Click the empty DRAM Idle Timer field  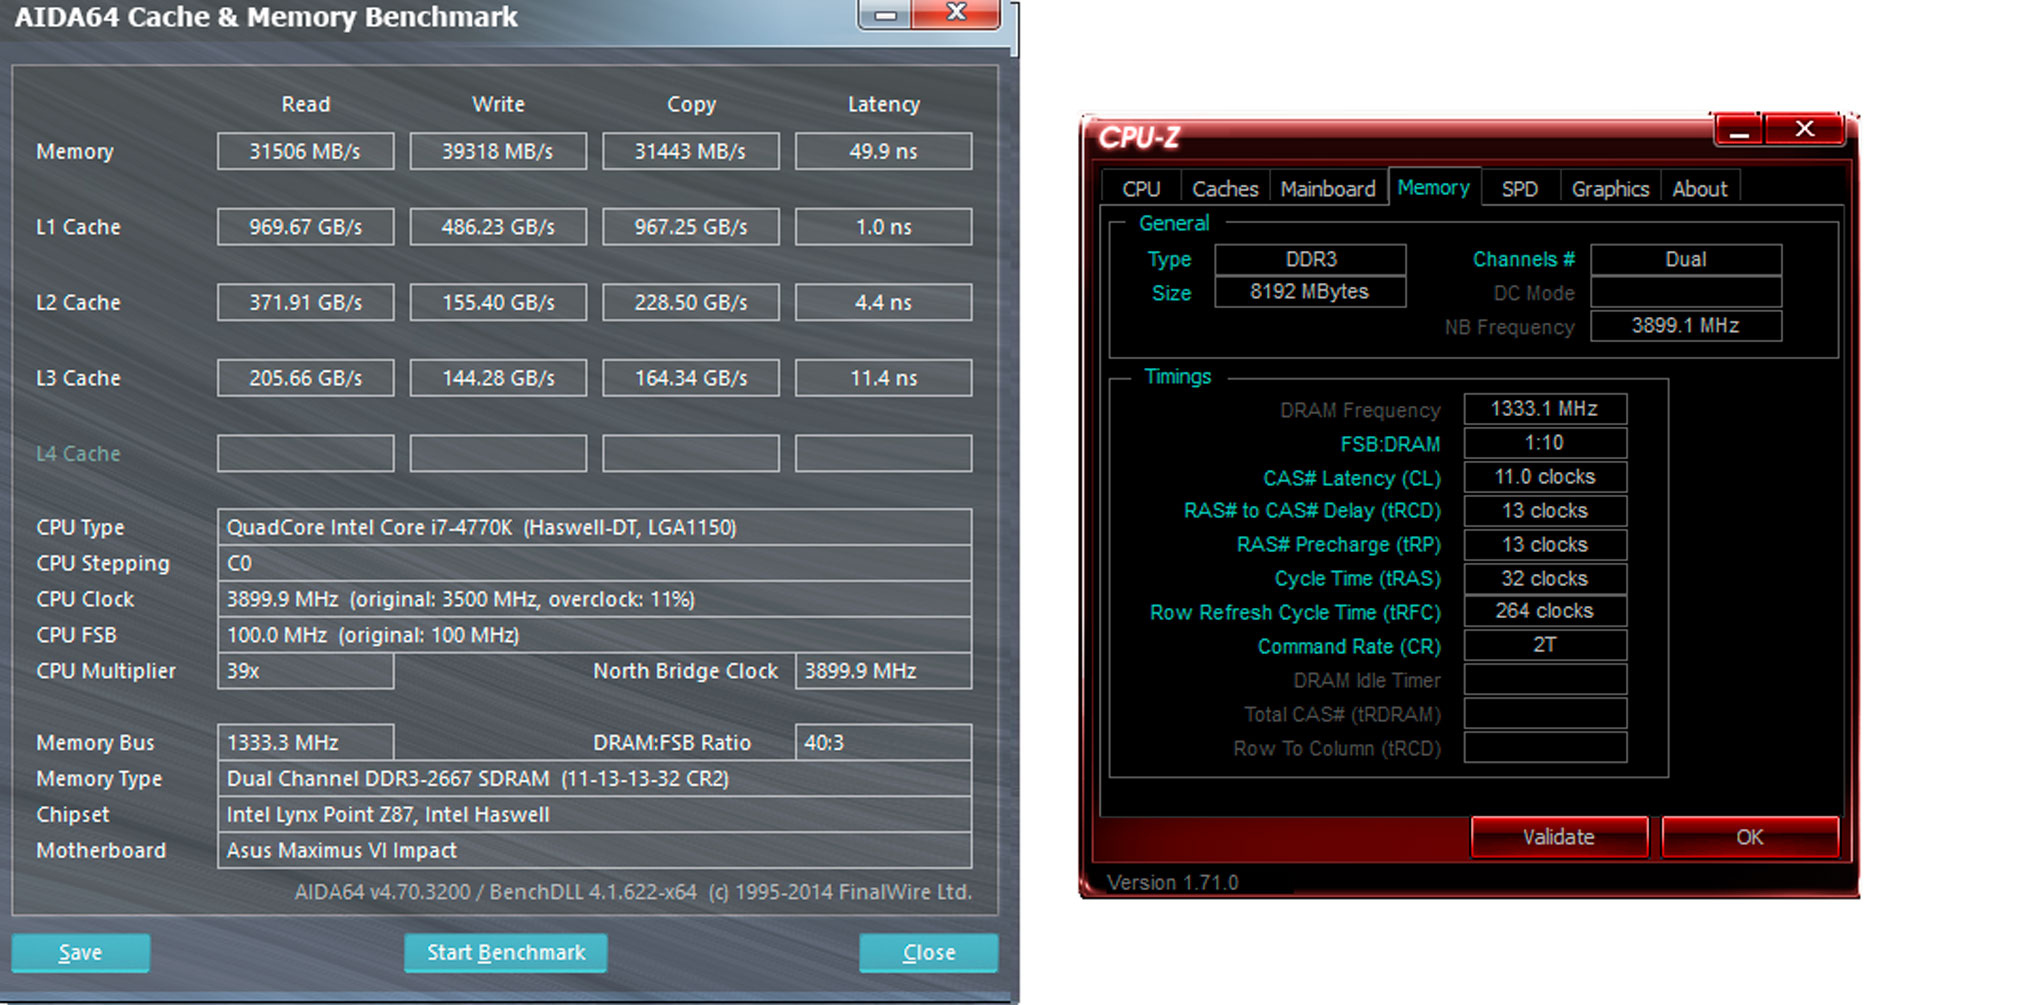1545,680
